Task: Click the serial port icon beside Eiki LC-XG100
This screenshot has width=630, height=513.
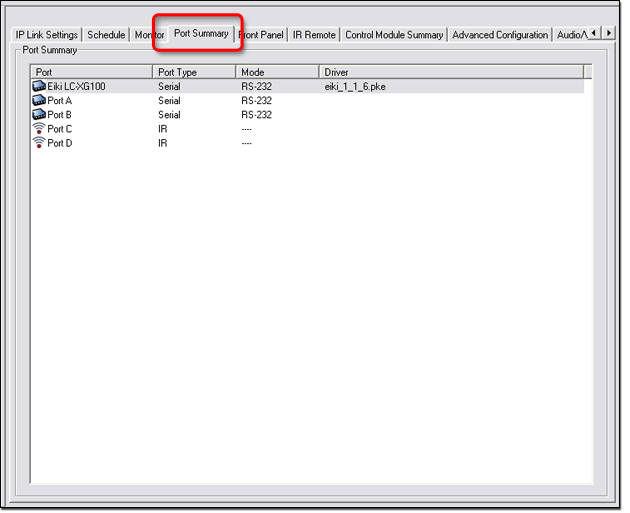Action: 39,87
